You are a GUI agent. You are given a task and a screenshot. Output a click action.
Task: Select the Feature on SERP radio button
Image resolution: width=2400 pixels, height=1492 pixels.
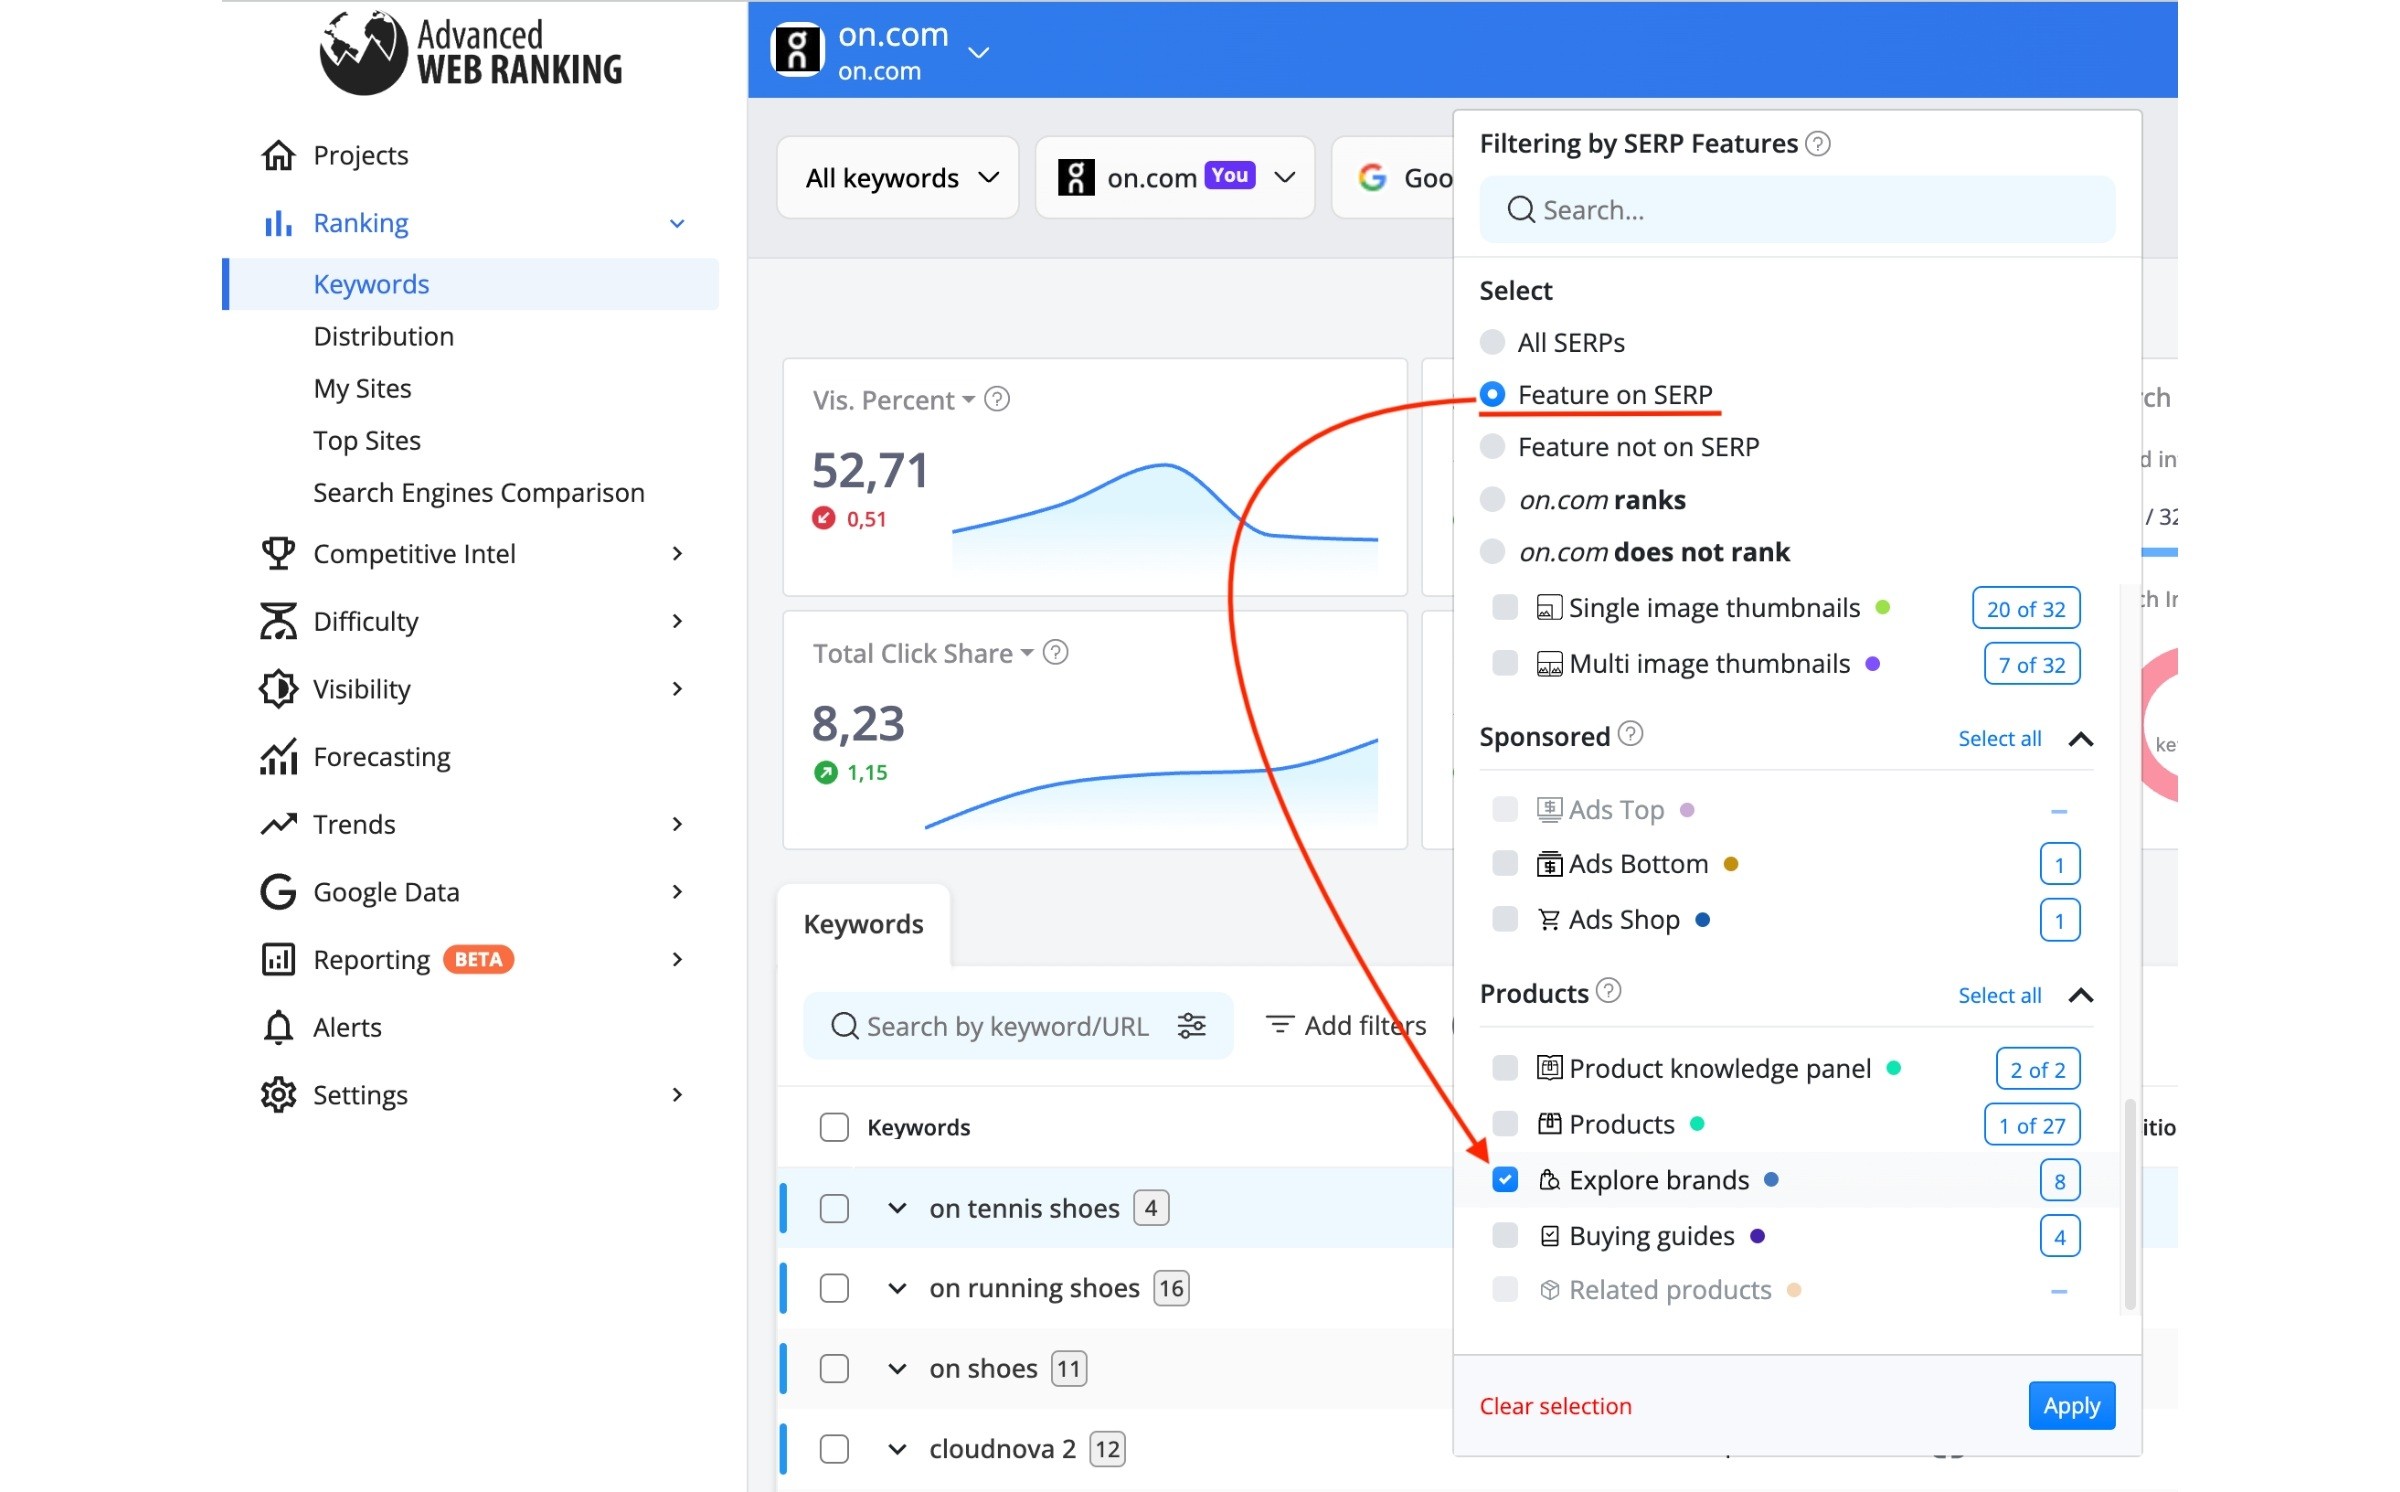(1492, 395)
